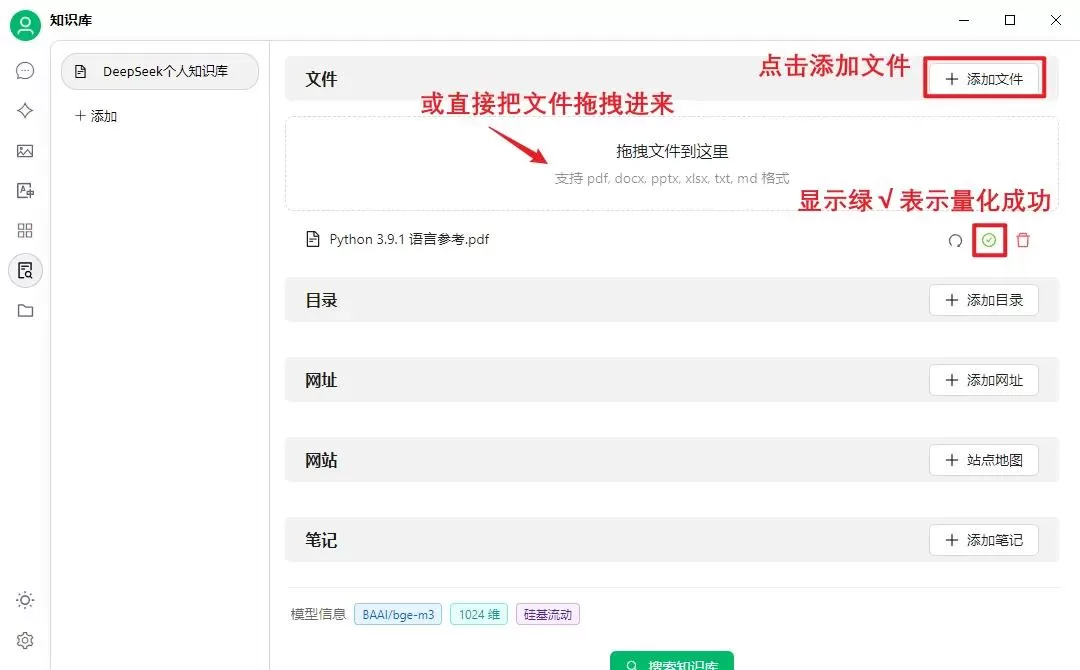Click the file drop zone area
This screenshot has width=1080, height=670.
pyautogui.click(x=672, y=163)
